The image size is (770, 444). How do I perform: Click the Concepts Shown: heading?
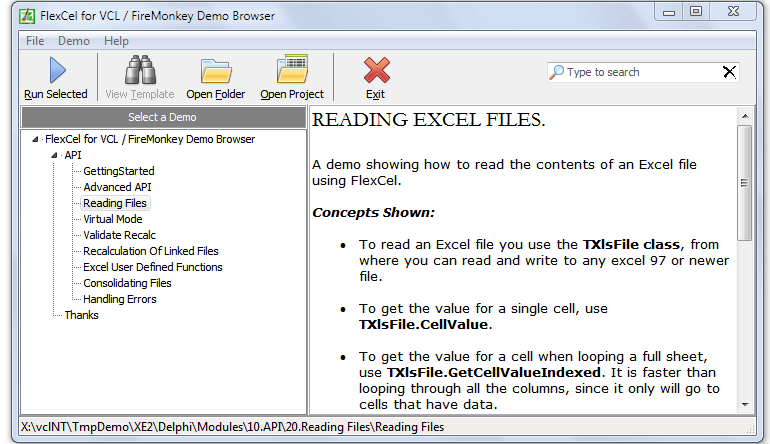[373, 213]
